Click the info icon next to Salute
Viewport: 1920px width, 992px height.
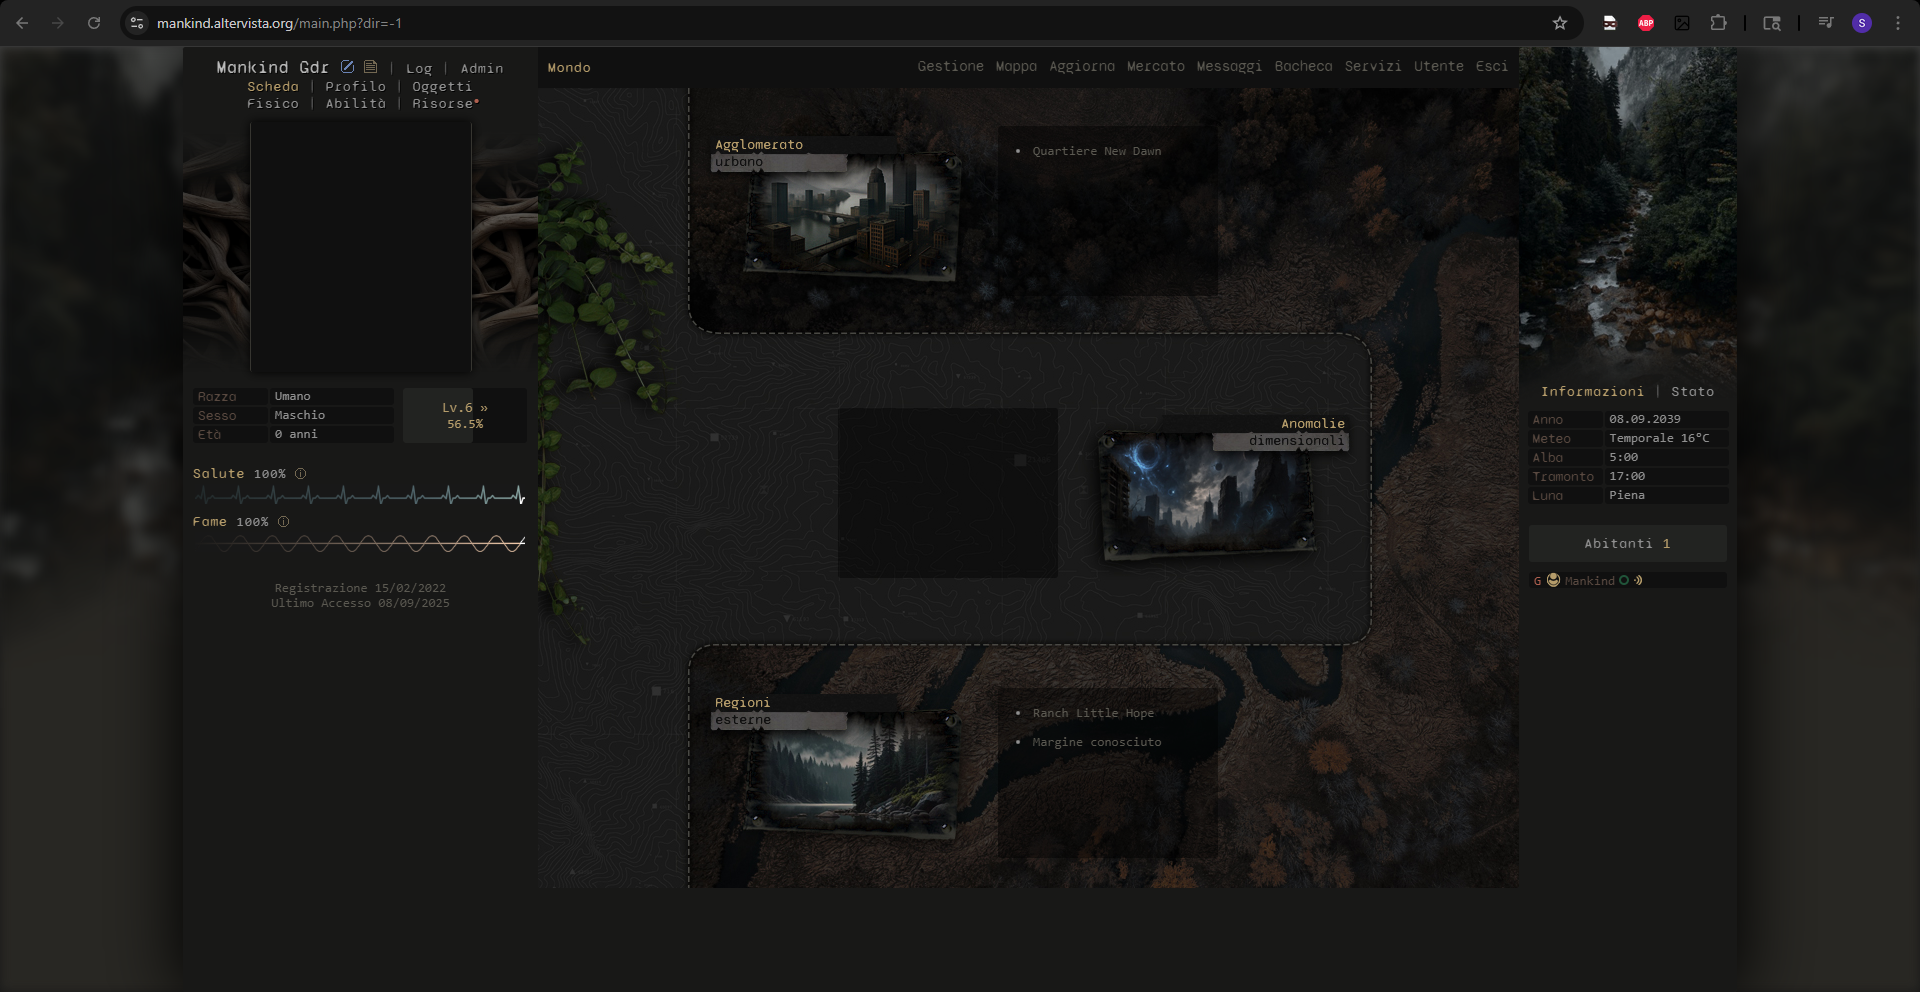pyautogui.click(x=300, y=474)
